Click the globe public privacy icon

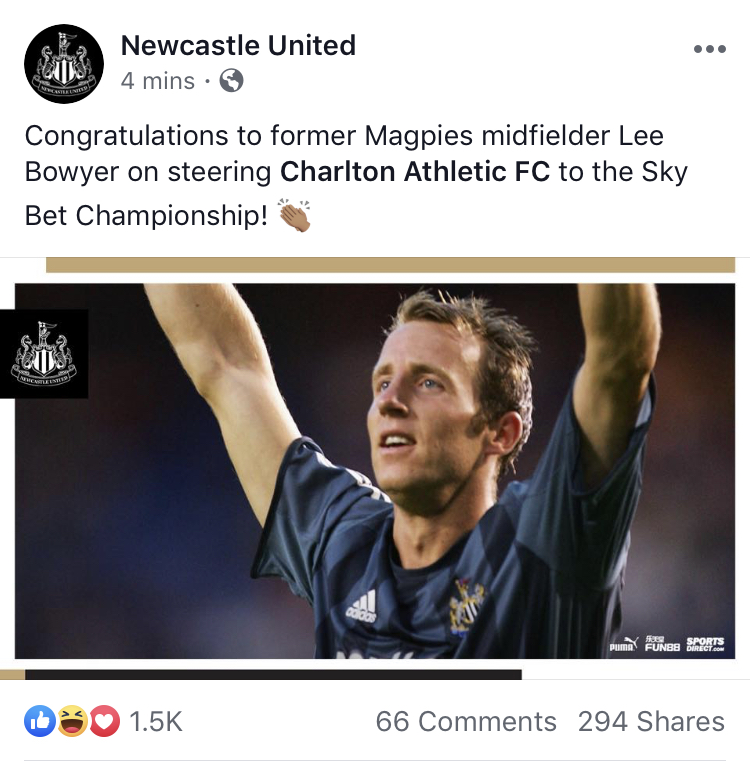[232, 81]
